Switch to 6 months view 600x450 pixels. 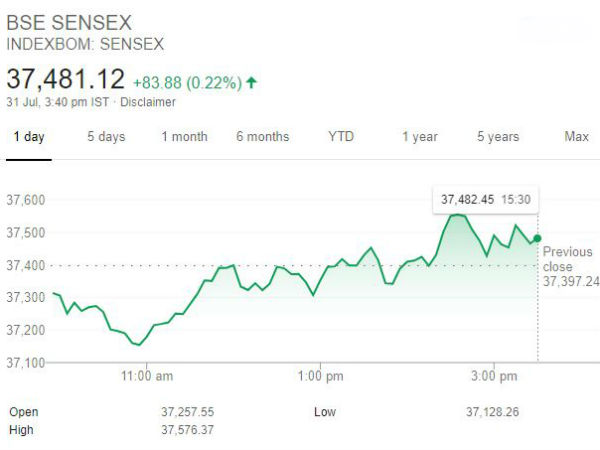pyautogui.click(x=263, y=136)
